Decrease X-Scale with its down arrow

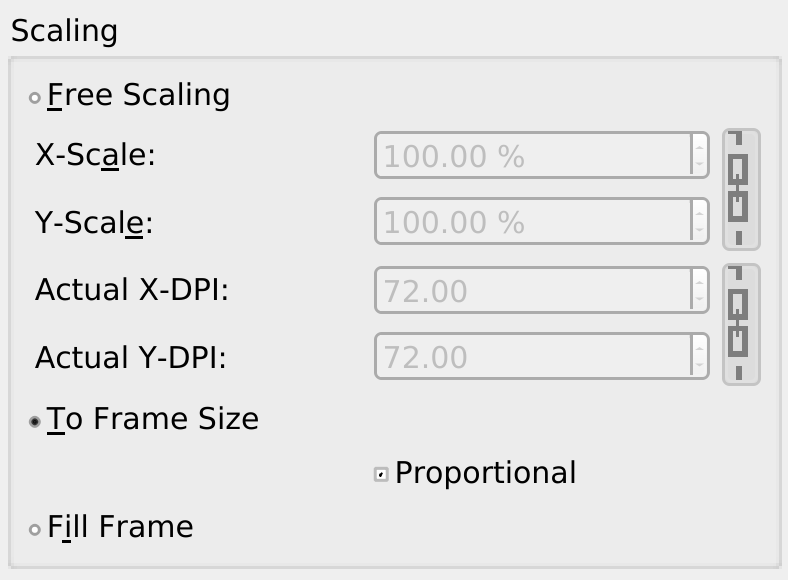699,165
